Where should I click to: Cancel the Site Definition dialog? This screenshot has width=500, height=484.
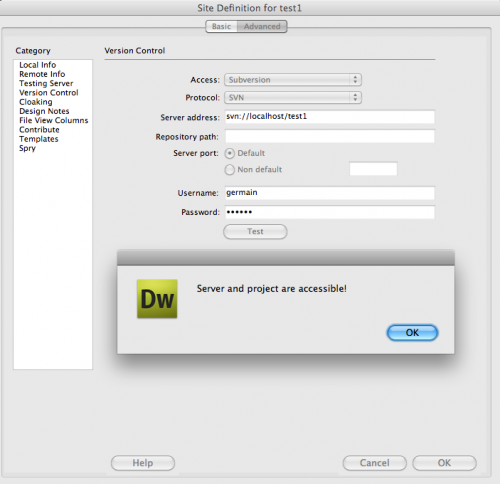375,463
